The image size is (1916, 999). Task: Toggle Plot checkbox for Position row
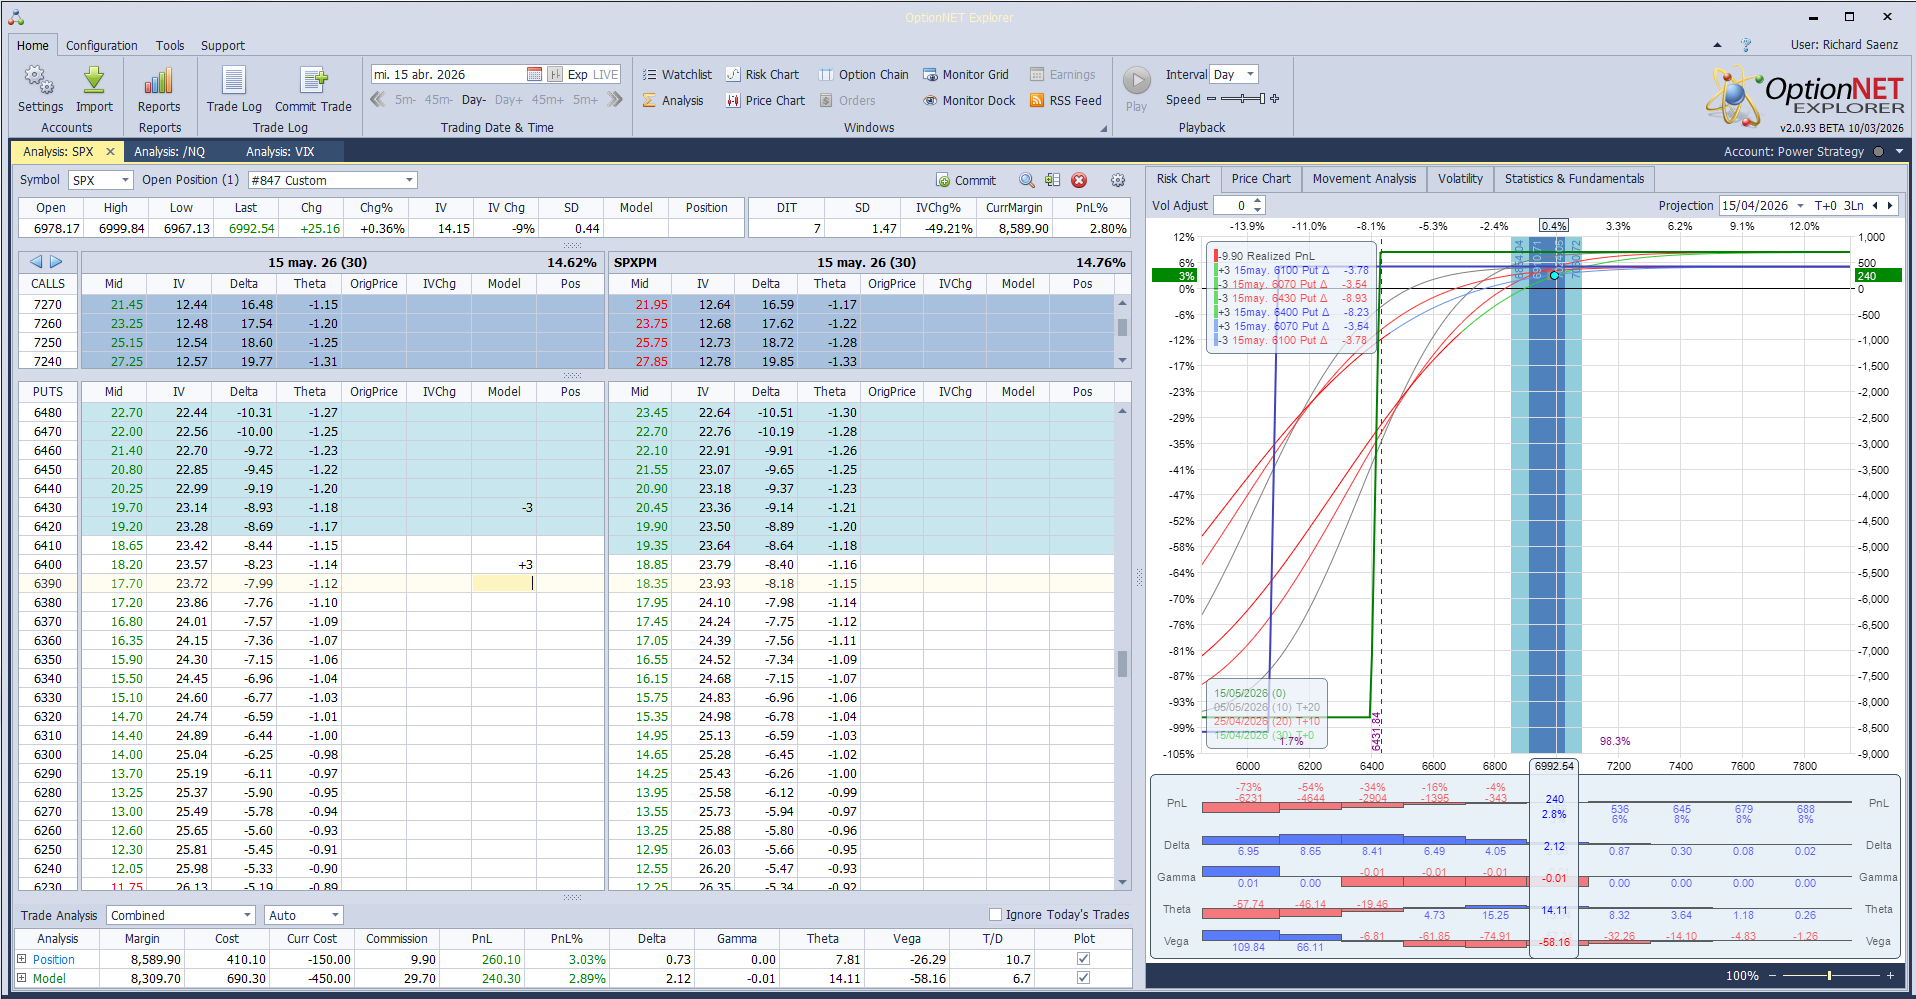[1083, 959]
